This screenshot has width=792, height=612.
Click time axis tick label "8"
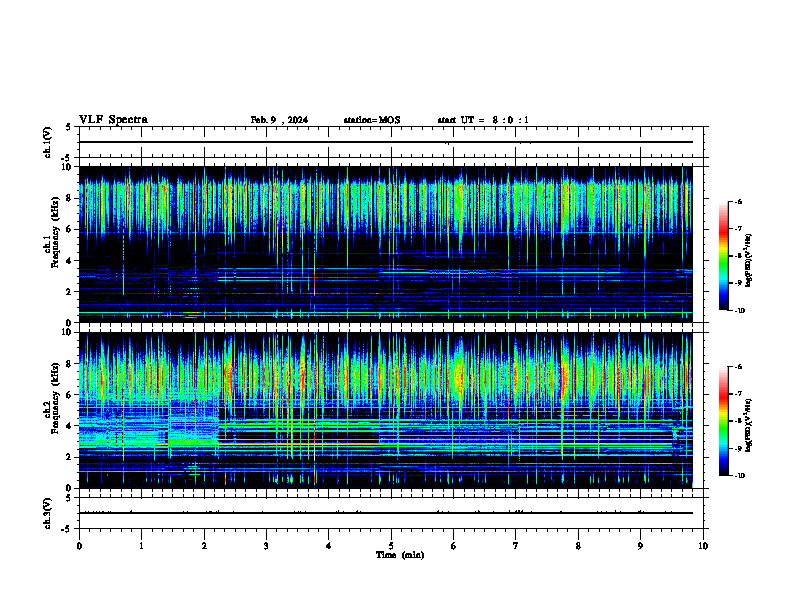pos(578,546)
